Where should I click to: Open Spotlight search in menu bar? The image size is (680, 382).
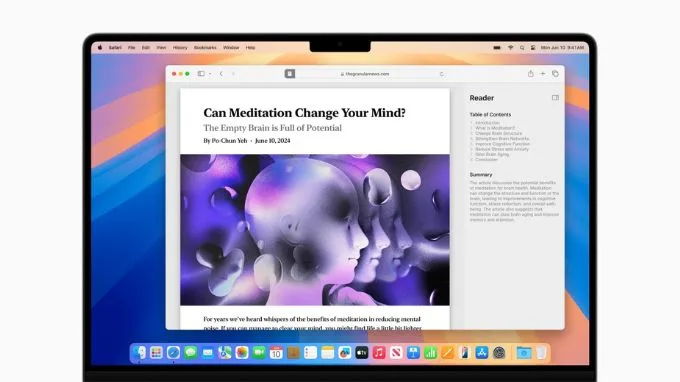coord(522,48)
